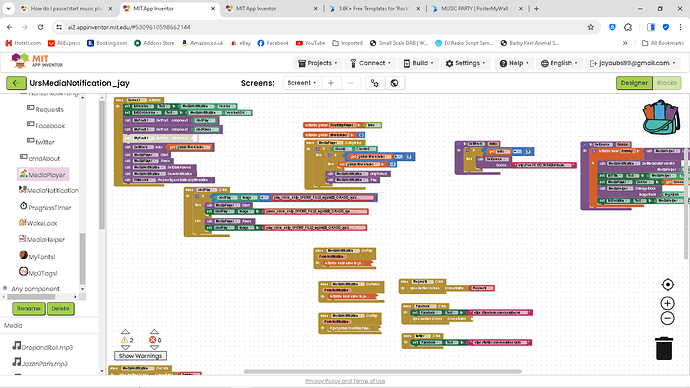This screenshot has width=690, height=388.
Task: Open the Help dropdown menu
Action: click(514, 63)
